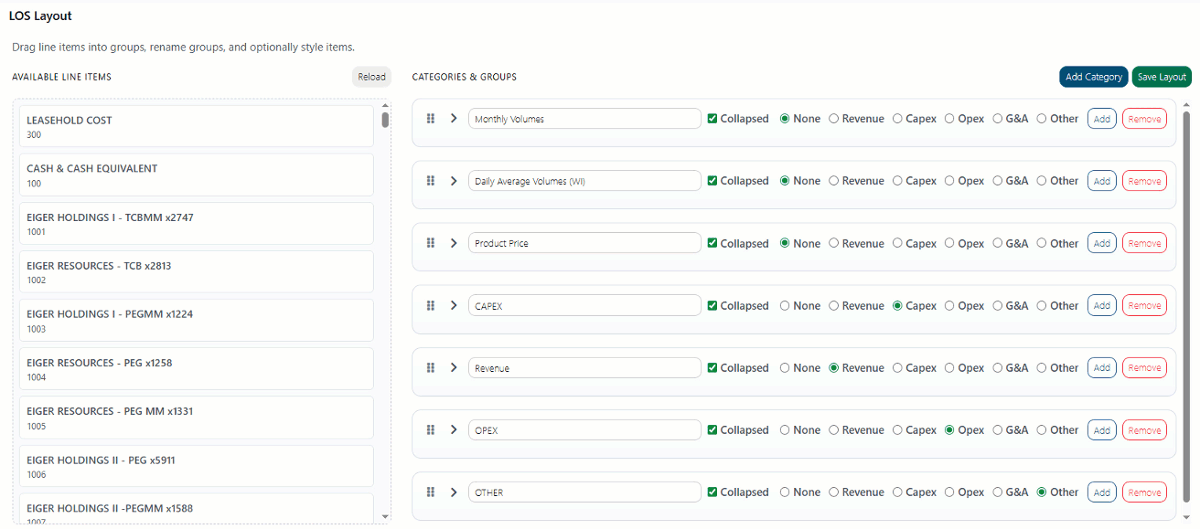Edit the Monthly Volumes name field
The width and height of the screenshot is (1200, 529).
point(585,118)
